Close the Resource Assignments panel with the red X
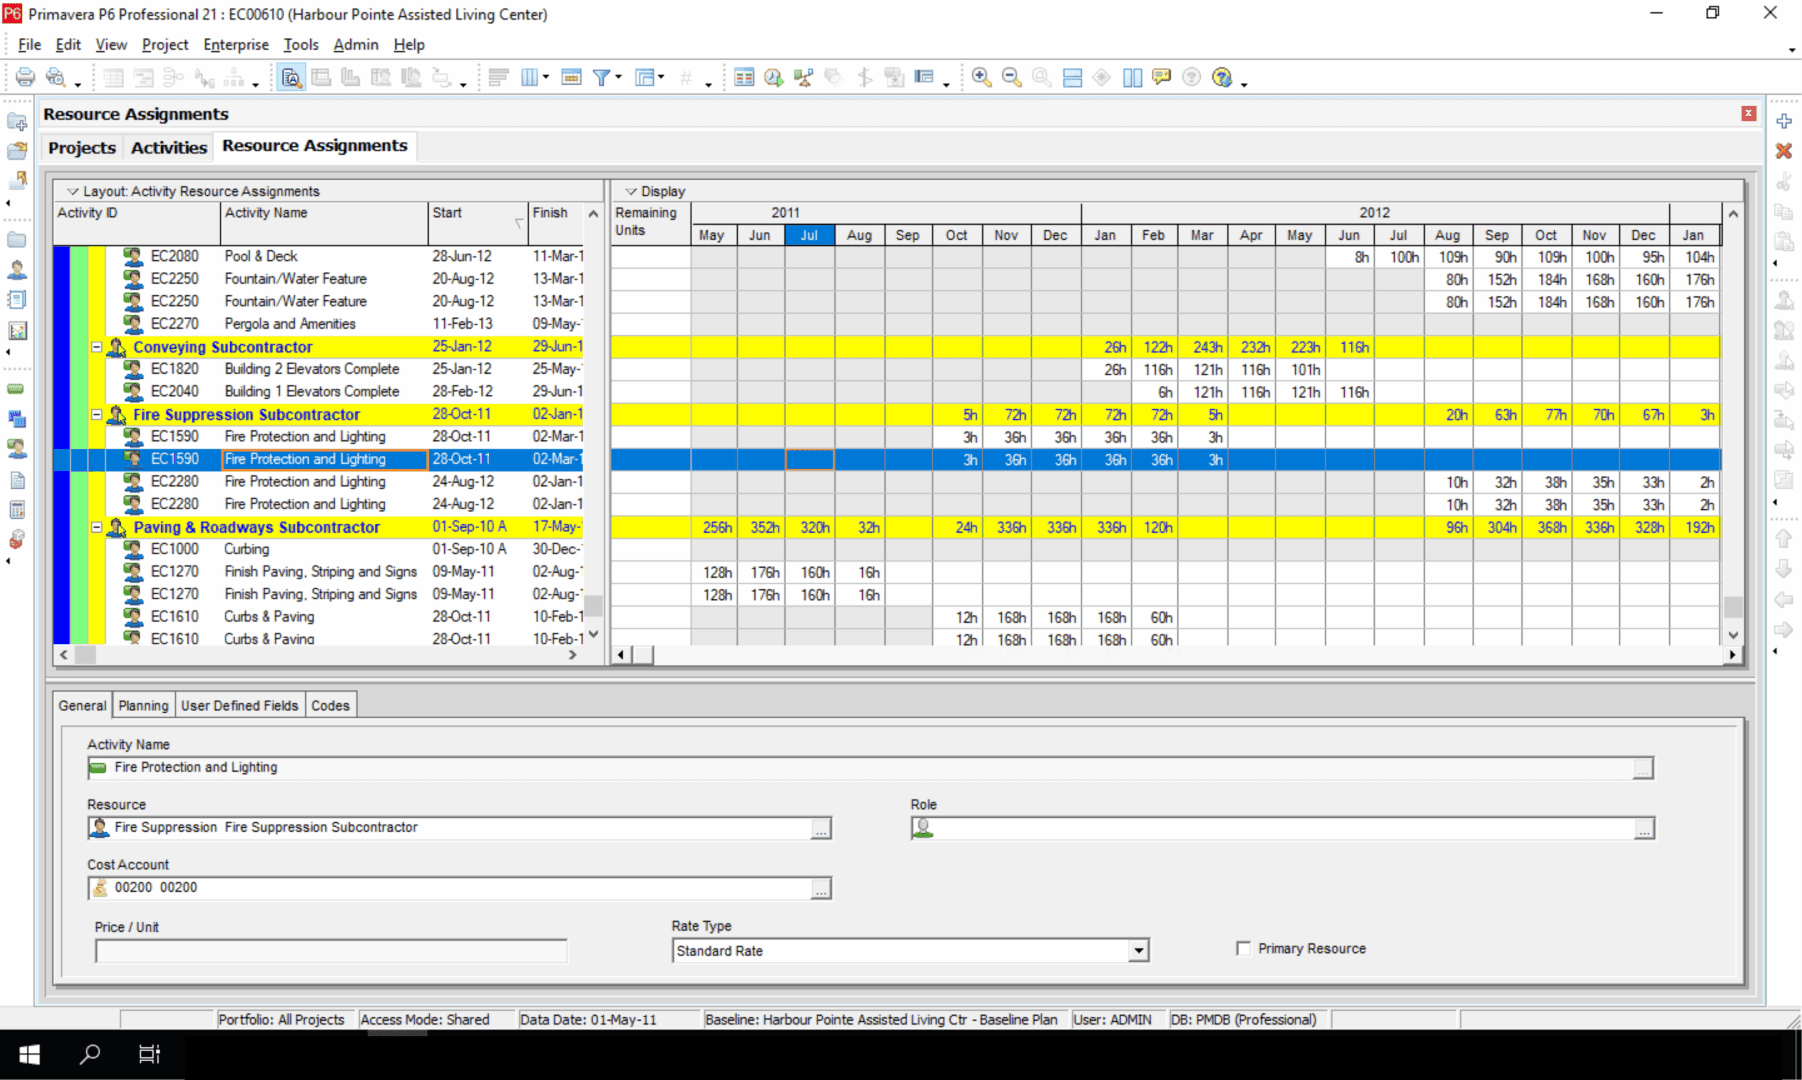 1748,114
